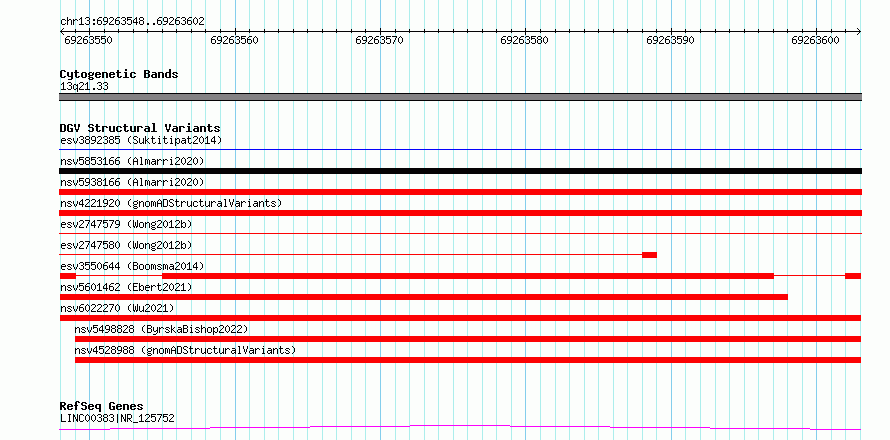The height and width of the screenshot is (440, 890).
Task: Click the red nsv4221920 variant bar
Action: point(460,213)
